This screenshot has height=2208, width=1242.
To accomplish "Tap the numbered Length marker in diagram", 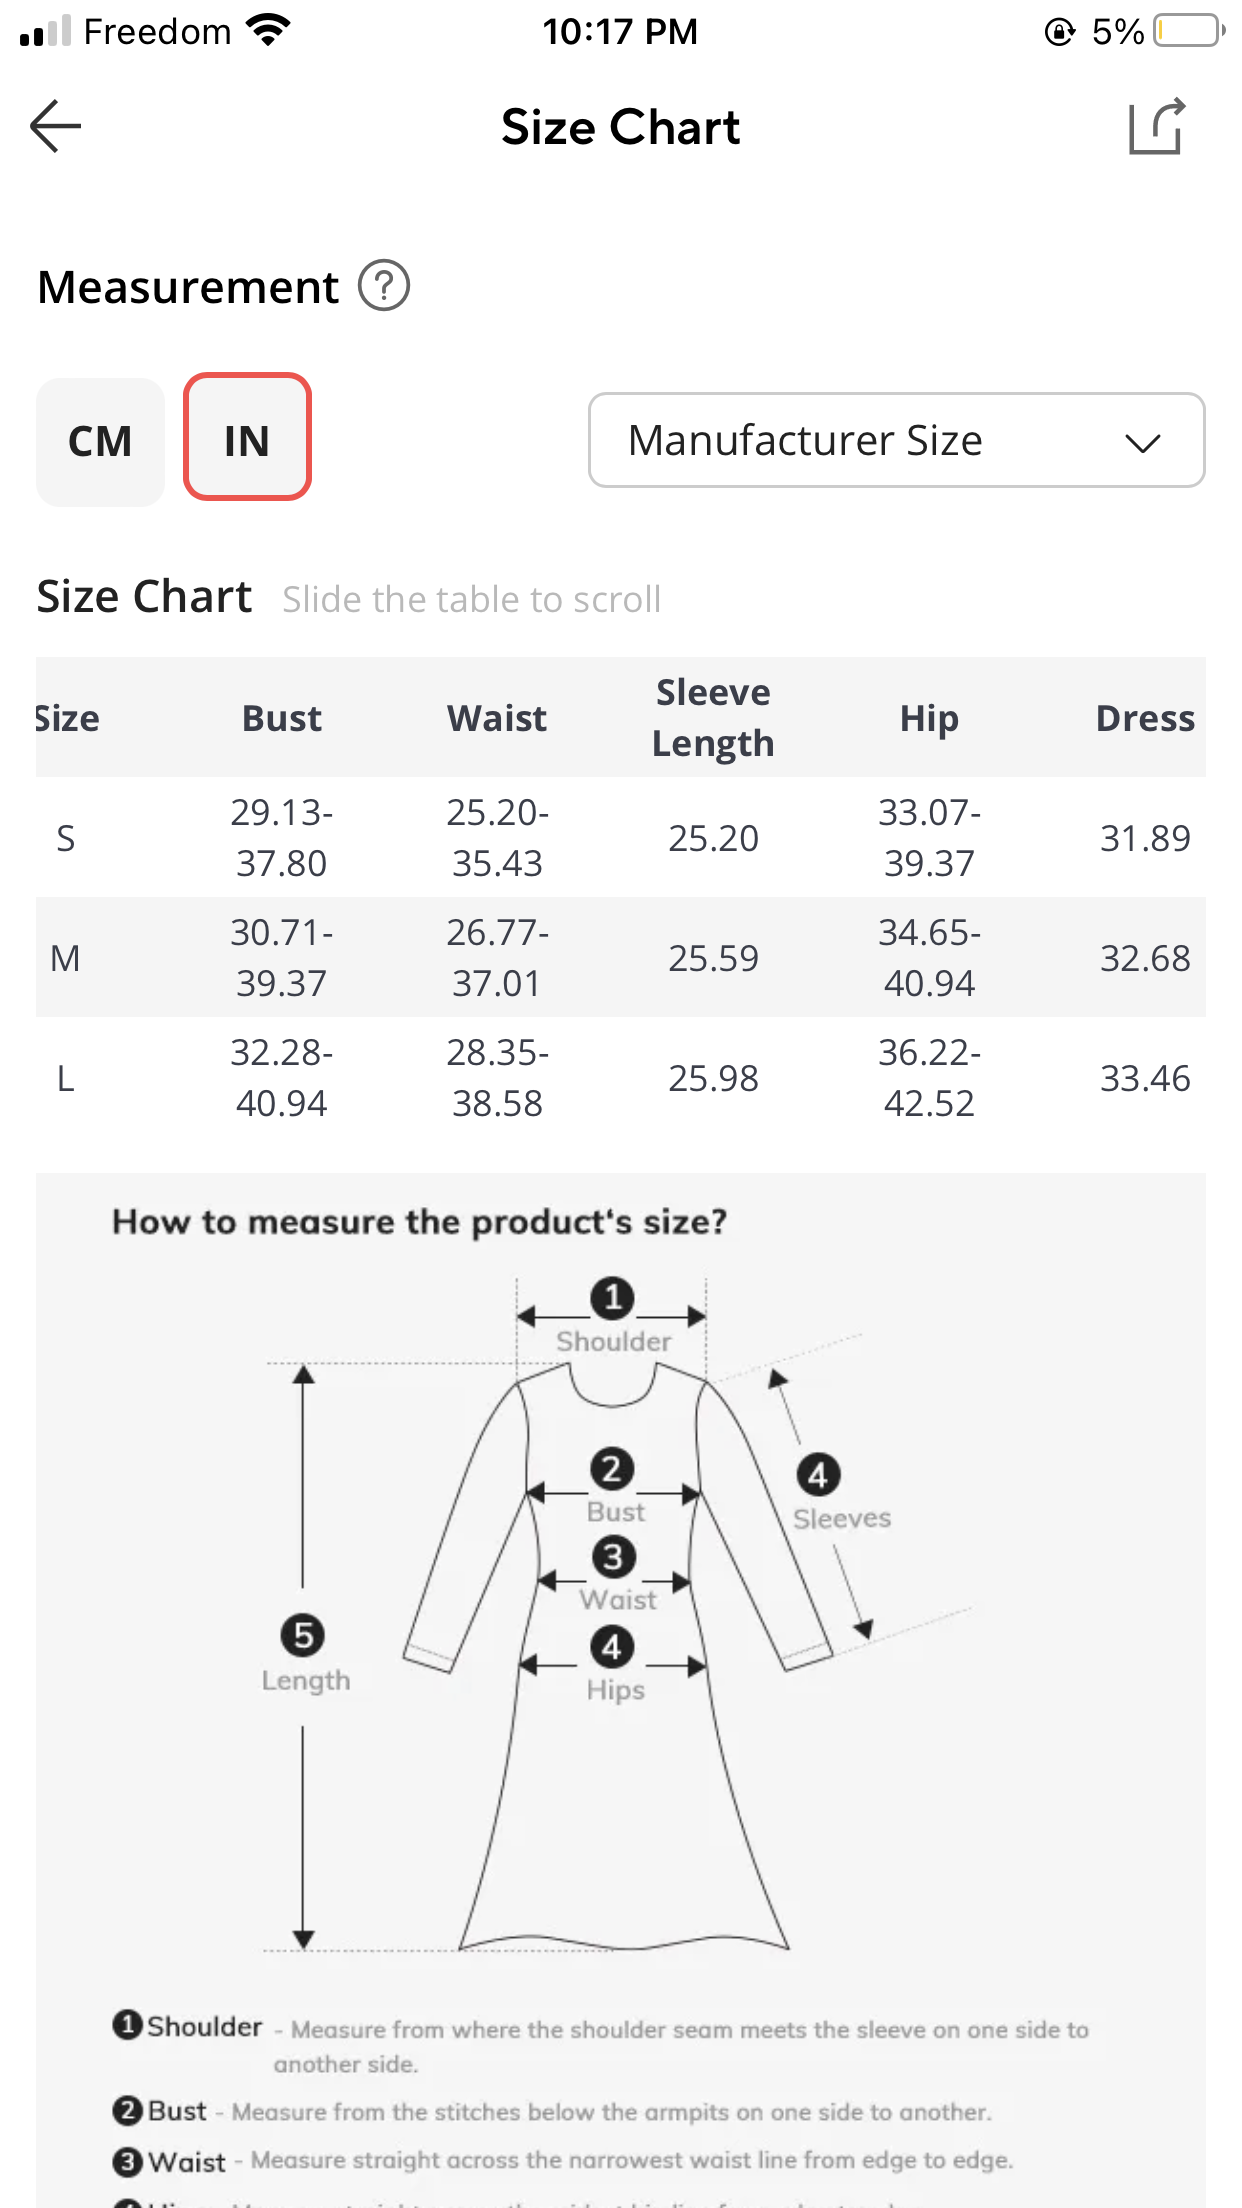I will [x=303, y=1636].
